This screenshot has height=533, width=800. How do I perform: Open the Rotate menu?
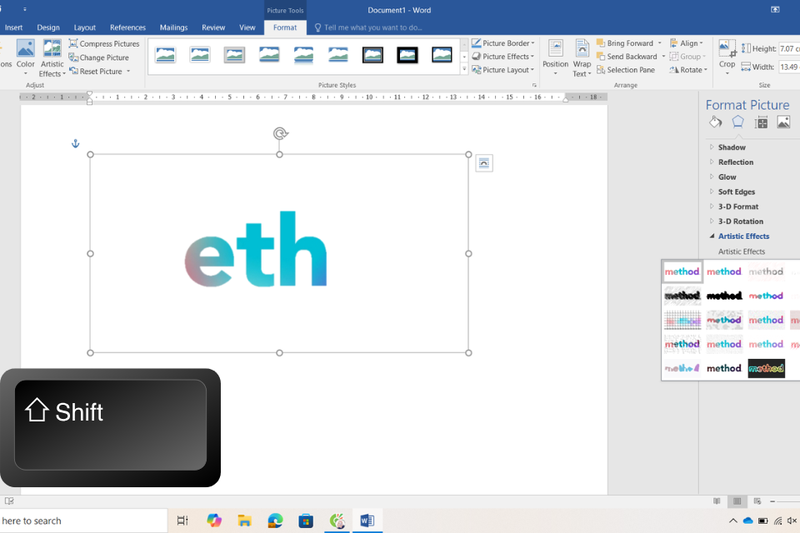coord(688,70)
